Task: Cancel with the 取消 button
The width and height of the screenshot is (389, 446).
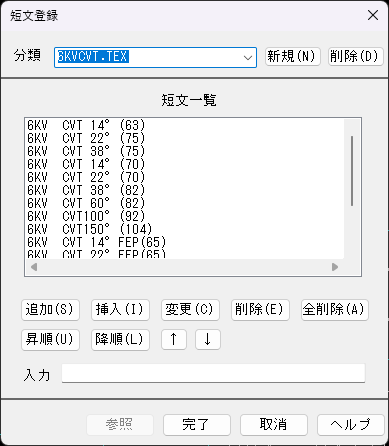Action: pos(274,425)
